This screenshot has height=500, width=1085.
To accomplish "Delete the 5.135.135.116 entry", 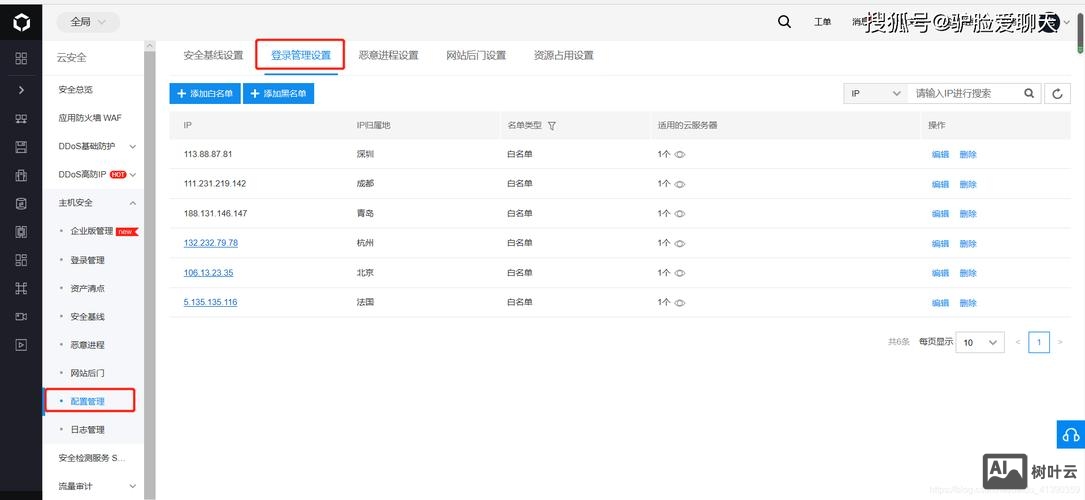I will pos(967,303).
